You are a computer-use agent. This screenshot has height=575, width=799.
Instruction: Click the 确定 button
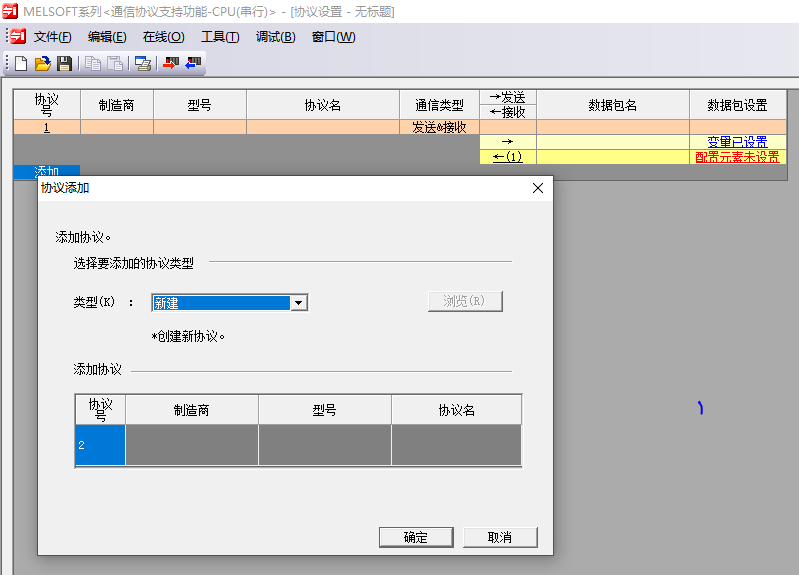click(416, 537)
